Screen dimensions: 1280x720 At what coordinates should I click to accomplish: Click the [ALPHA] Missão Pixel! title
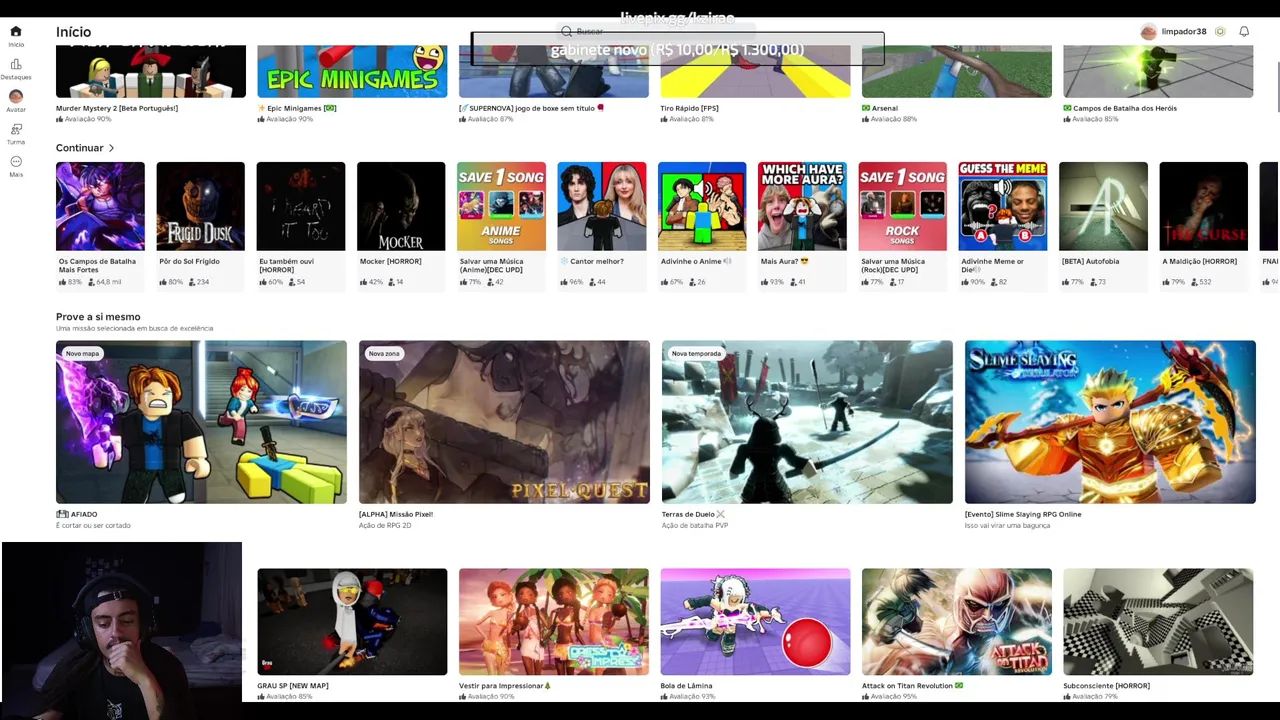[x=396, y=514]
